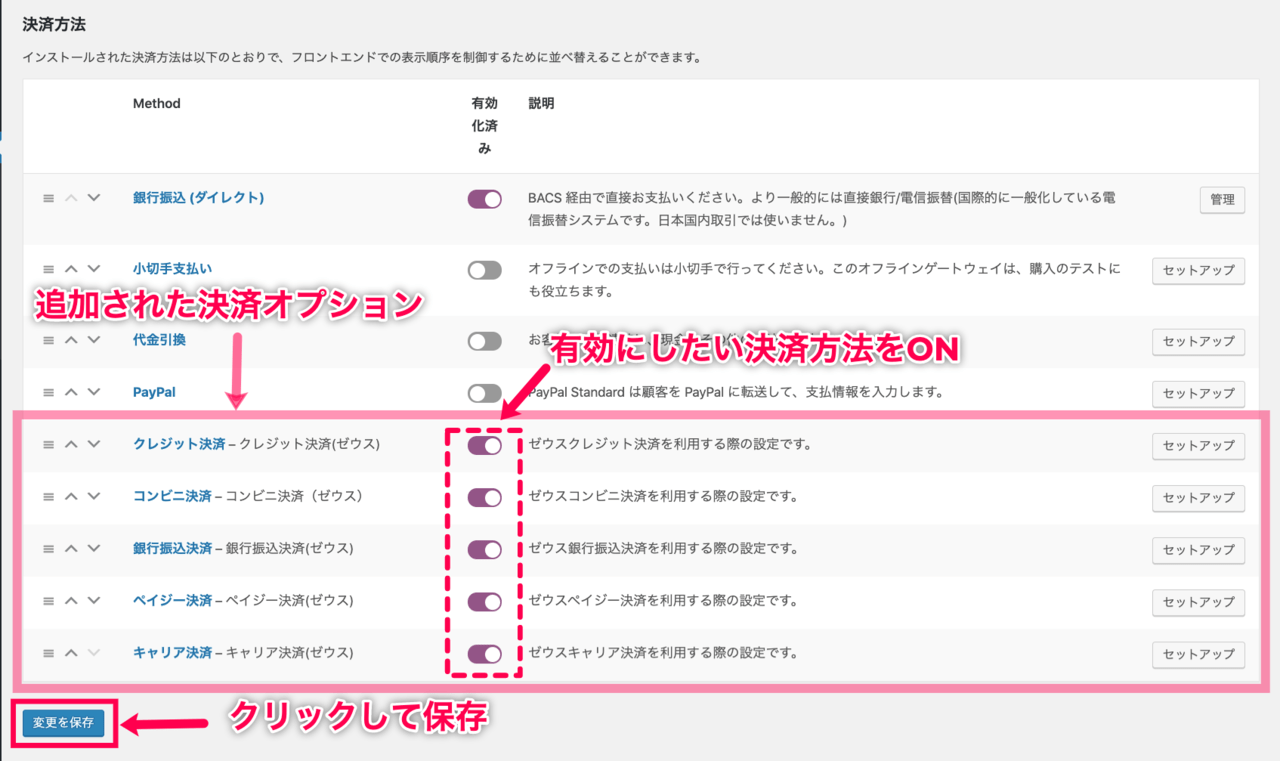
Task: Move PayPal down with arrow
Action: pyautogui.click(x=94, y=392)
